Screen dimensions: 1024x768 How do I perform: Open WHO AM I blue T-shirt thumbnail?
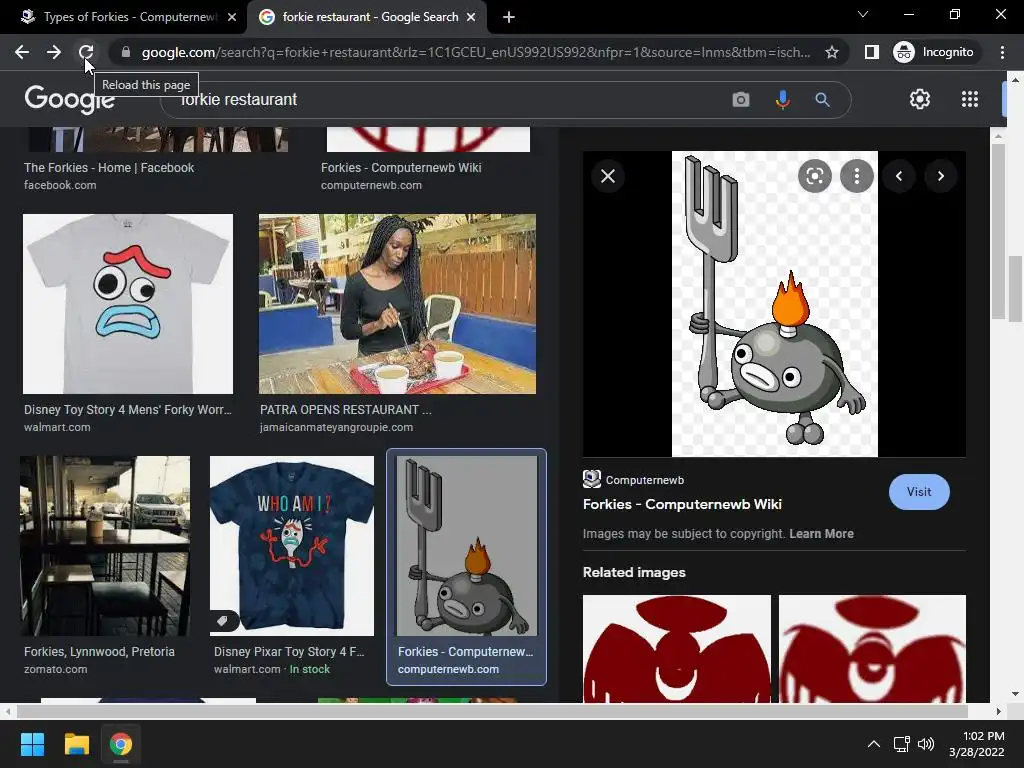click(292, 546)
